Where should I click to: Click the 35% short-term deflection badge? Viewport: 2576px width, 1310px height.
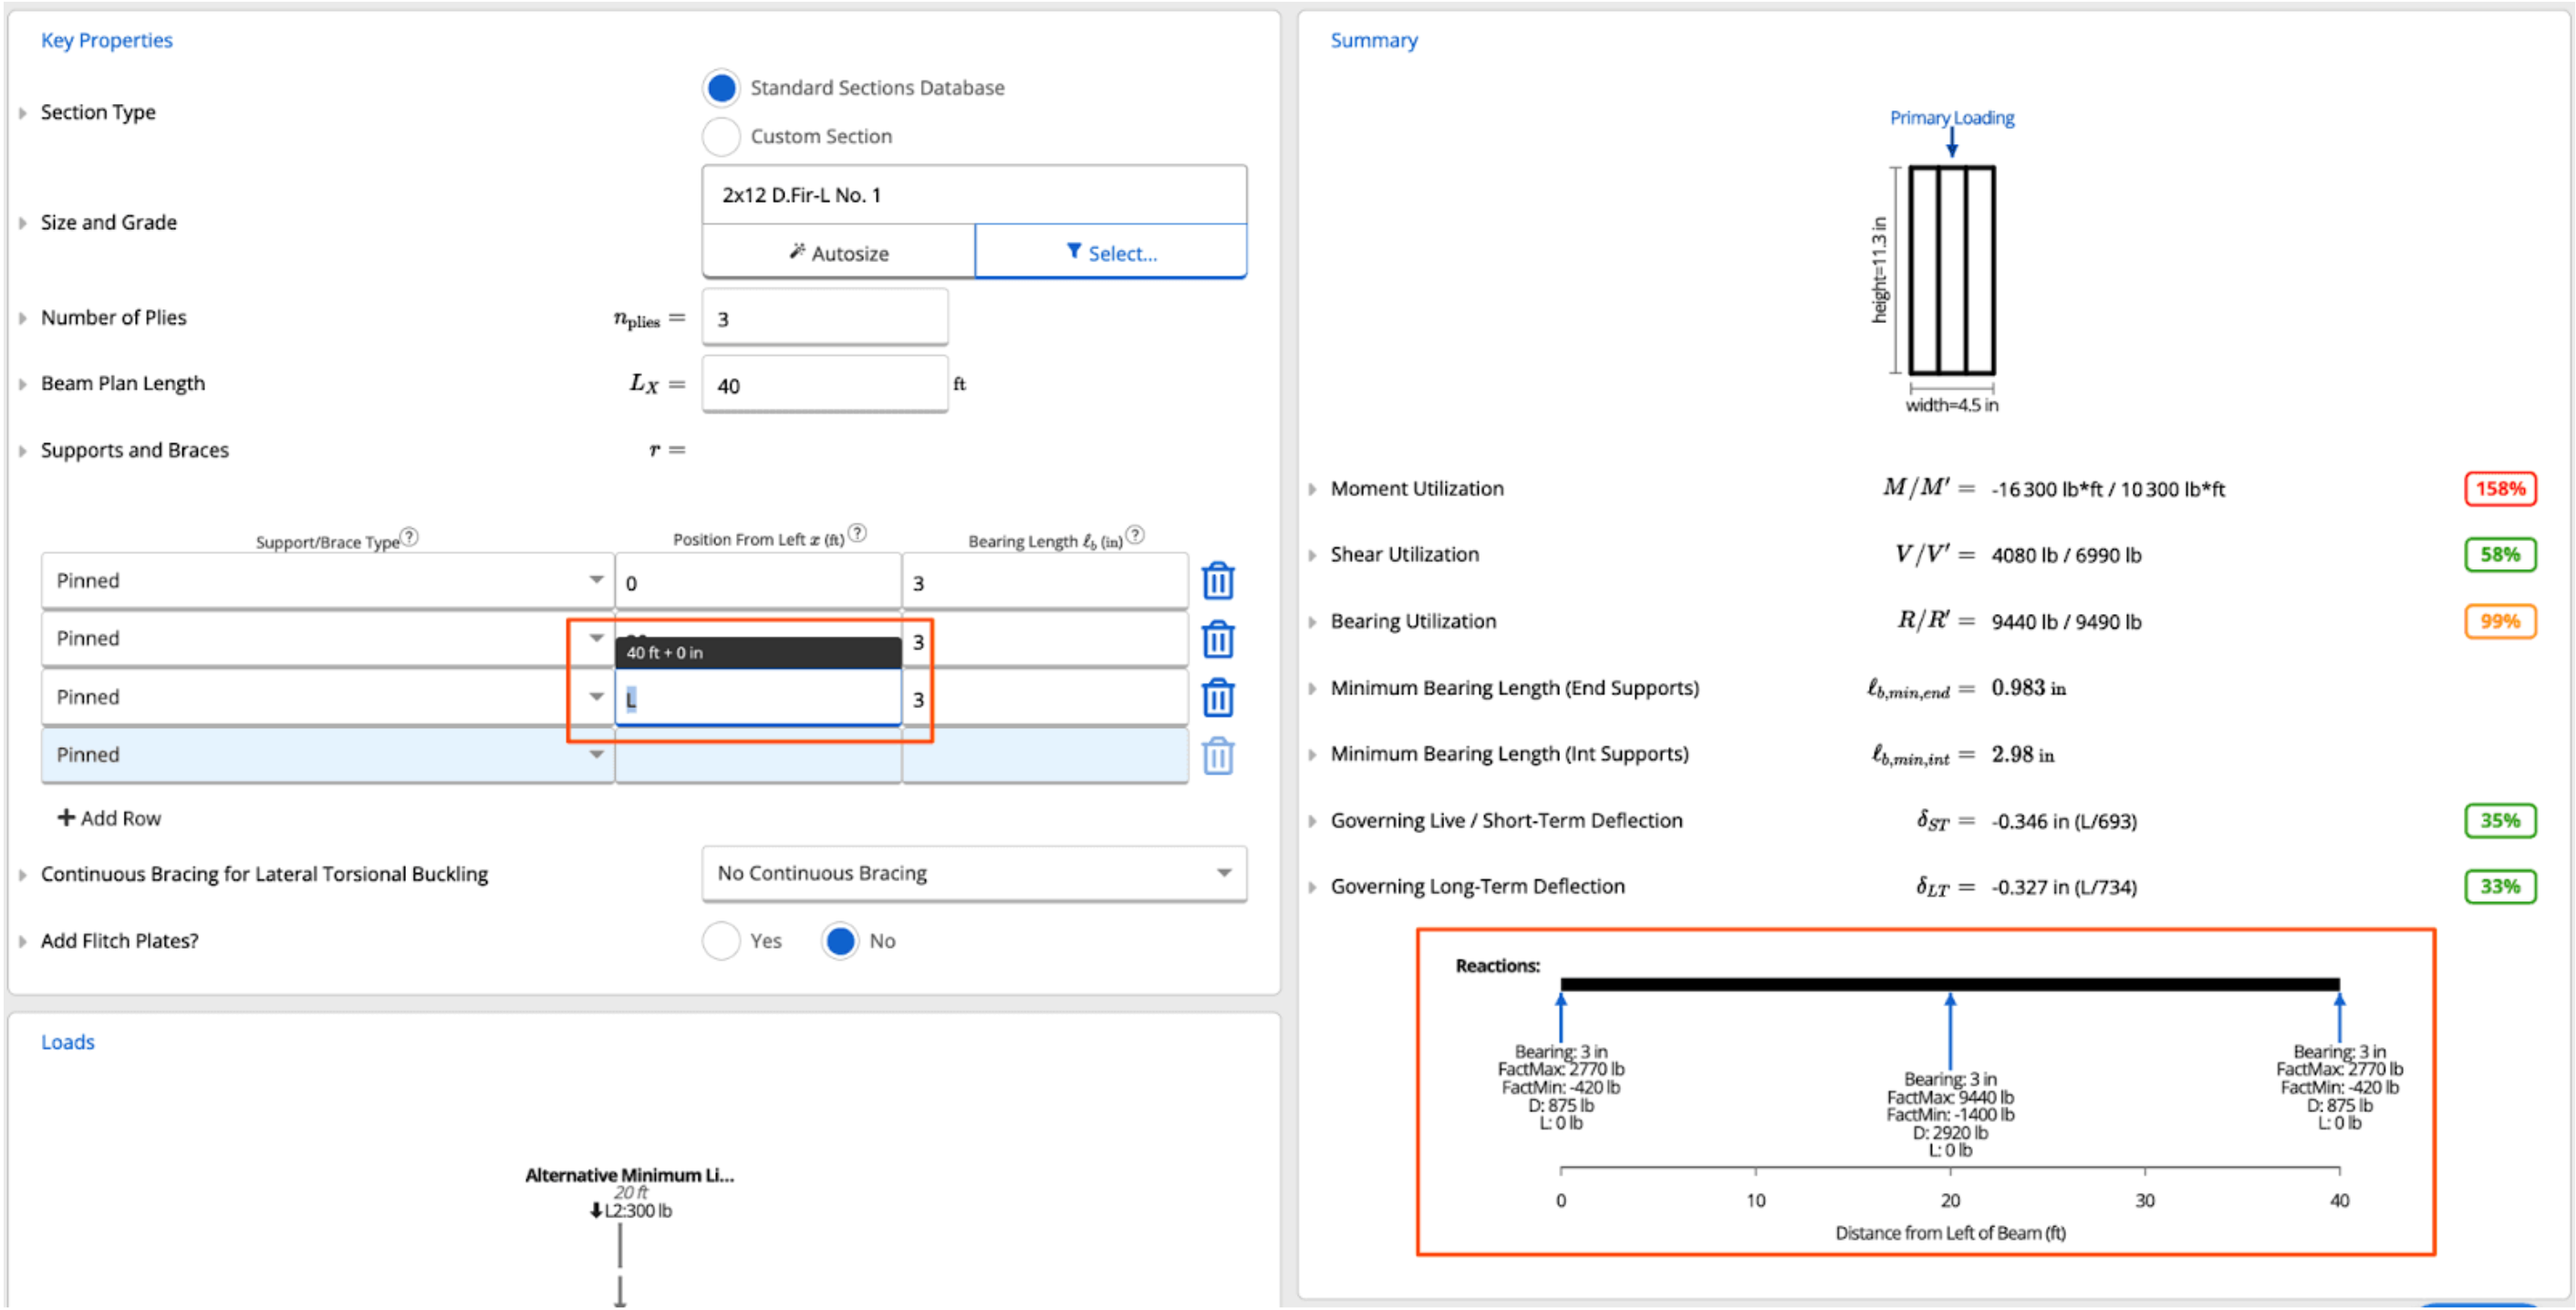click(x=2500, y=821)
